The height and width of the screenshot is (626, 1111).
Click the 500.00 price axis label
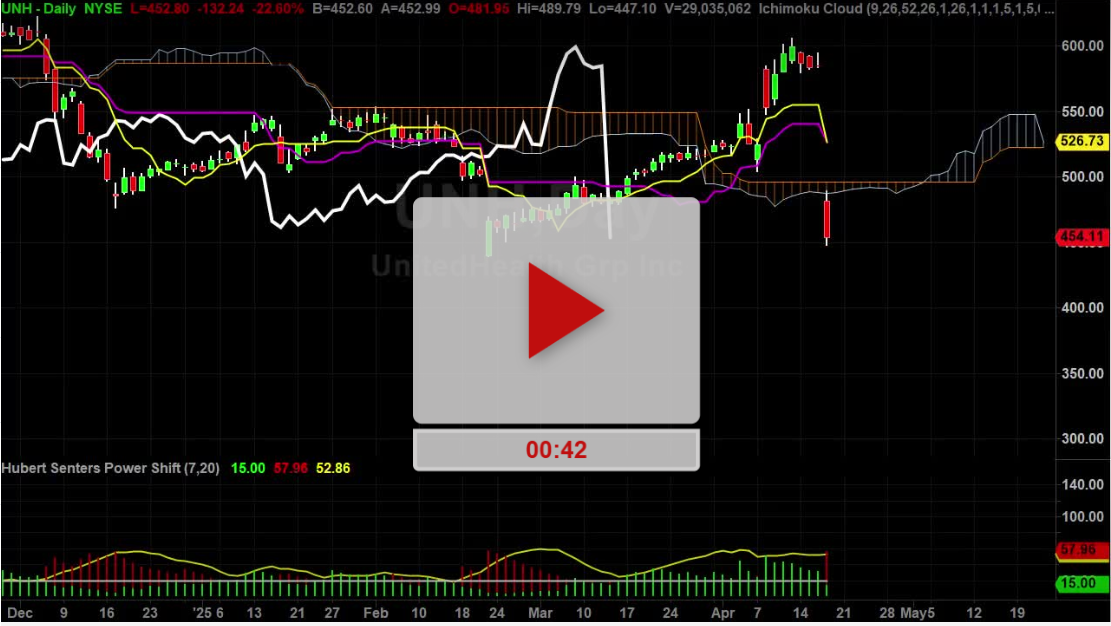pos(1082,177)
